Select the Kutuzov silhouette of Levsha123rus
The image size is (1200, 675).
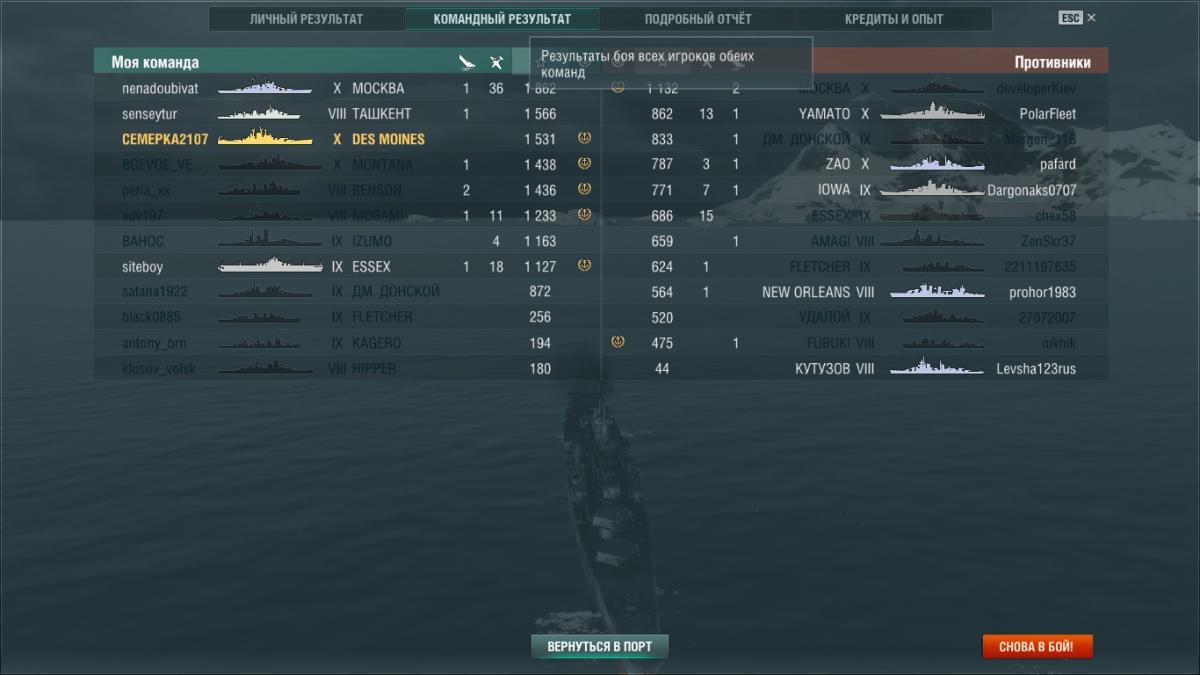[x=932, y=368]
